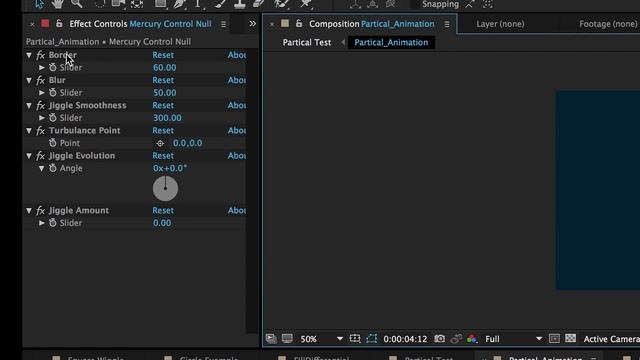The height and width of the screenshot is (360, 640).
Task: Open Composition panel menu
Action: (x=447, y=24)
